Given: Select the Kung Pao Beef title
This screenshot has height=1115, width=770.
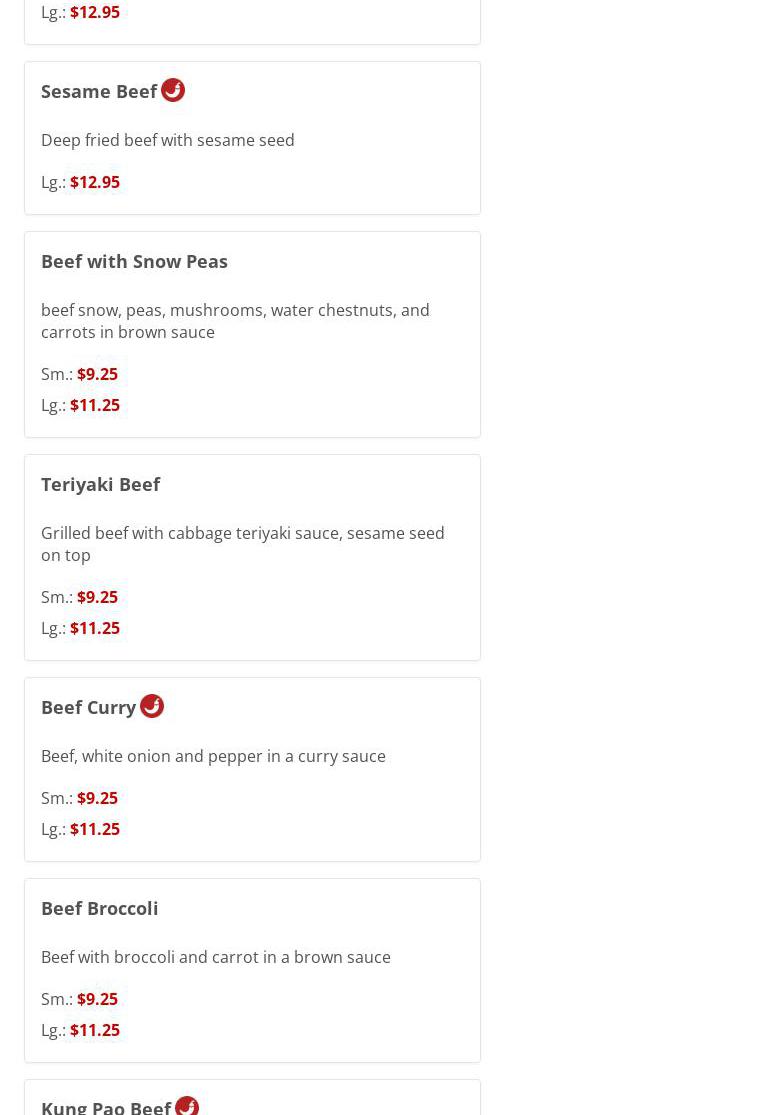Looking at the screenshot, I should coord(106,1106).
